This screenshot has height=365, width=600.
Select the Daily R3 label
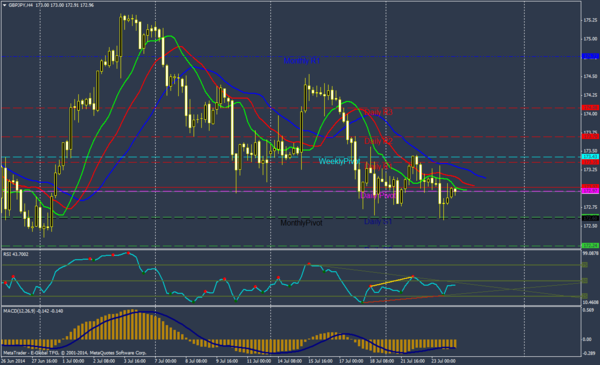378,112
